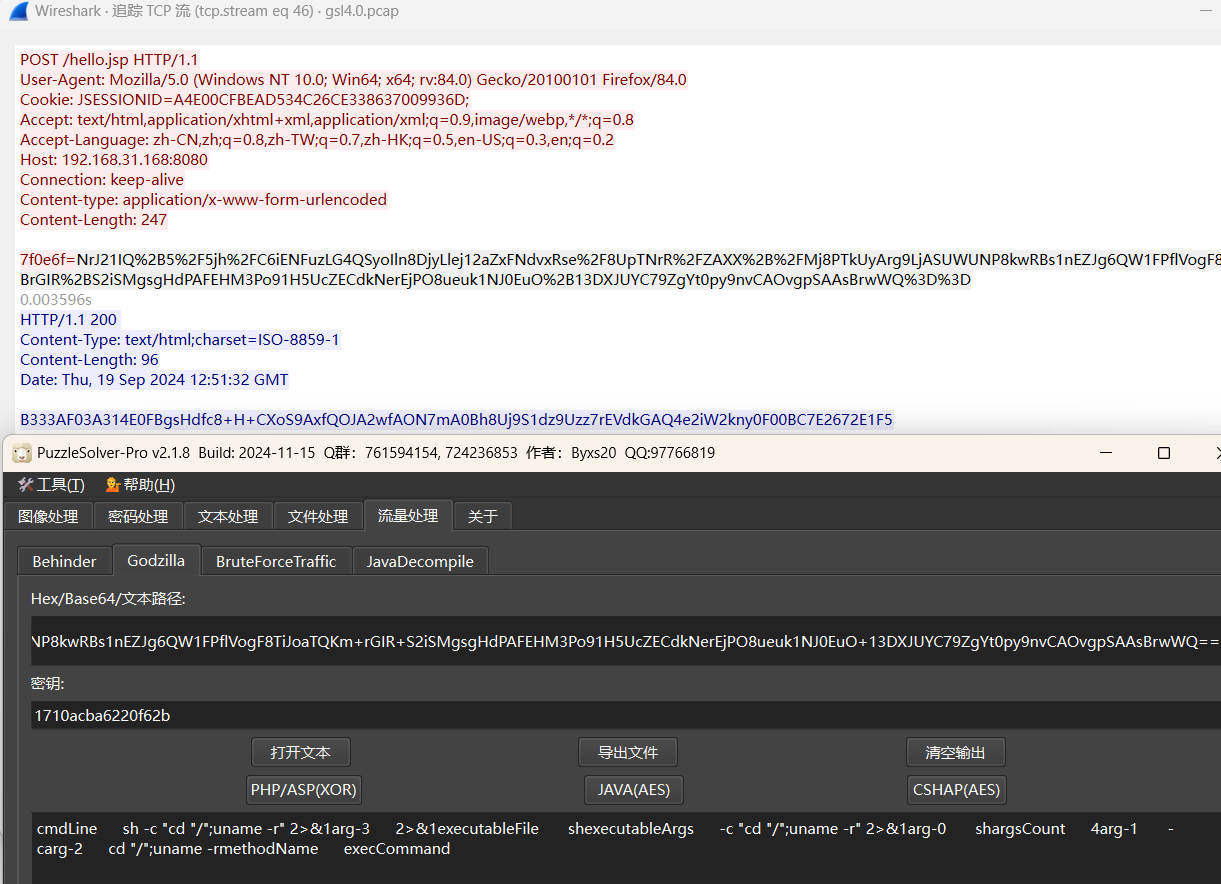Decrypt using the CSHAP(AES) button

(956, 789)
